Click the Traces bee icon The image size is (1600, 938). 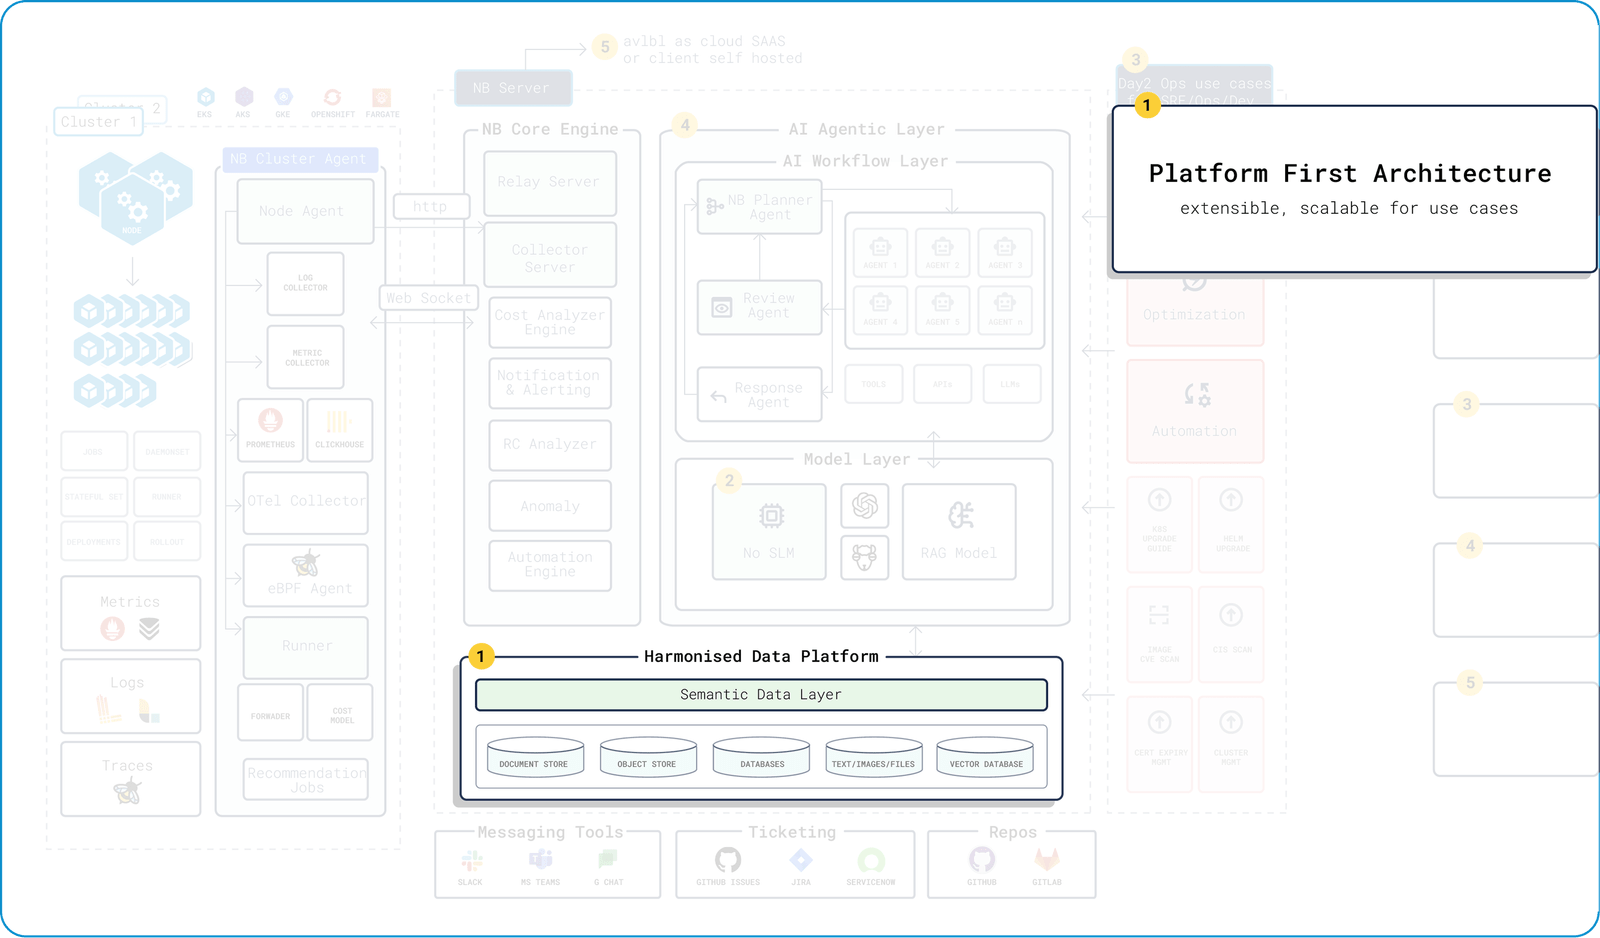click(127, 792)
